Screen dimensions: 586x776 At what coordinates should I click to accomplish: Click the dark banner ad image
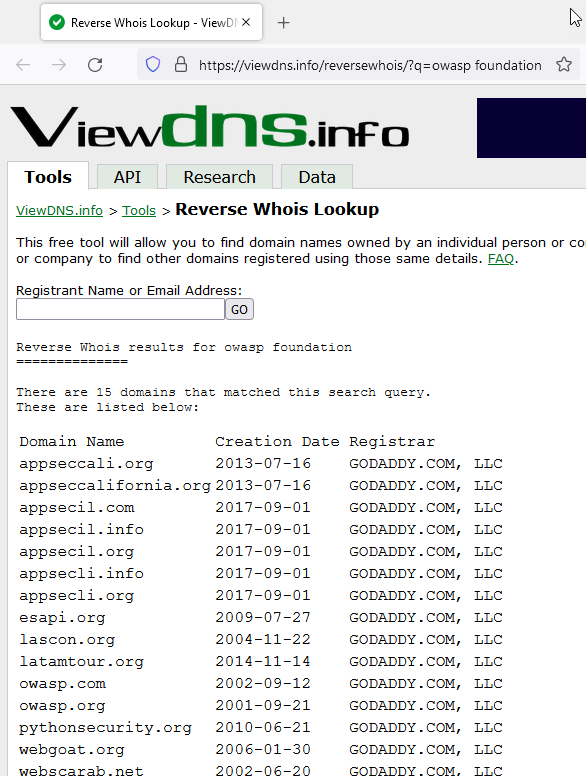[531, 128]
